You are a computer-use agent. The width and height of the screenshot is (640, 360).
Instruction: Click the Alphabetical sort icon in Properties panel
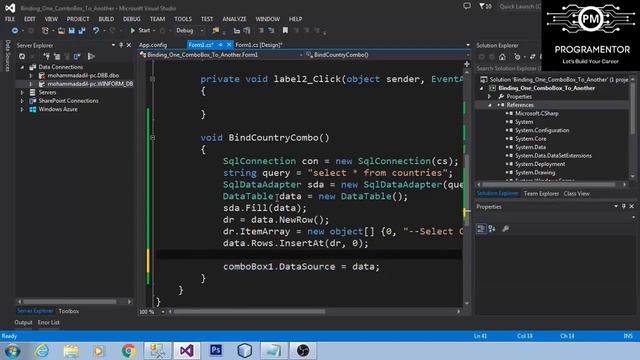[x=492, y=229]
